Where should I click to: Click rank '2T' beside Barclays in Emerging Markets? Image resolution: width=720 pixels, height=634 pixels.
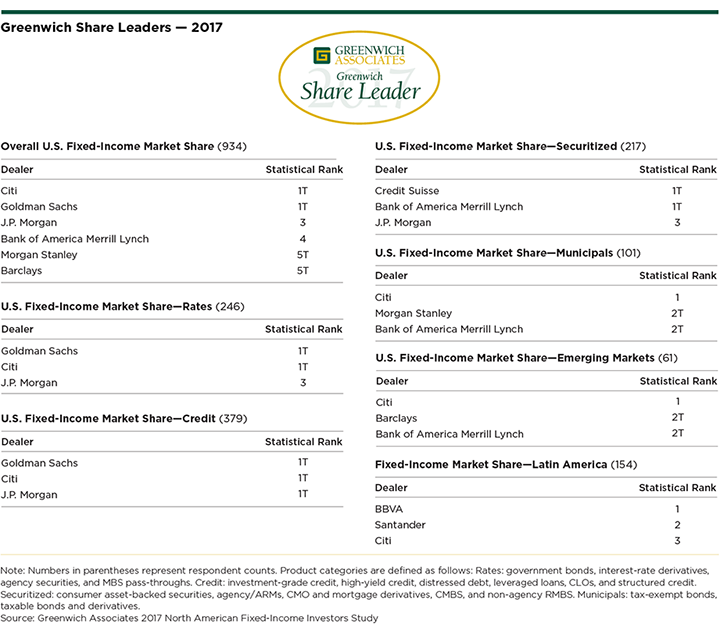click(678, 418)
